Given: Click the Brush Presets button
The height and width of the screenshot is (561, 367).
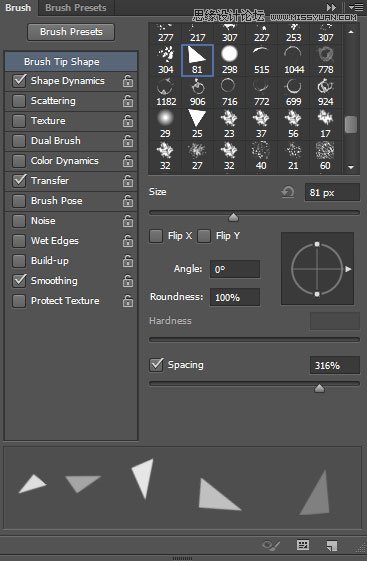Looking at the screenshot, I should (x=71, y=32).
